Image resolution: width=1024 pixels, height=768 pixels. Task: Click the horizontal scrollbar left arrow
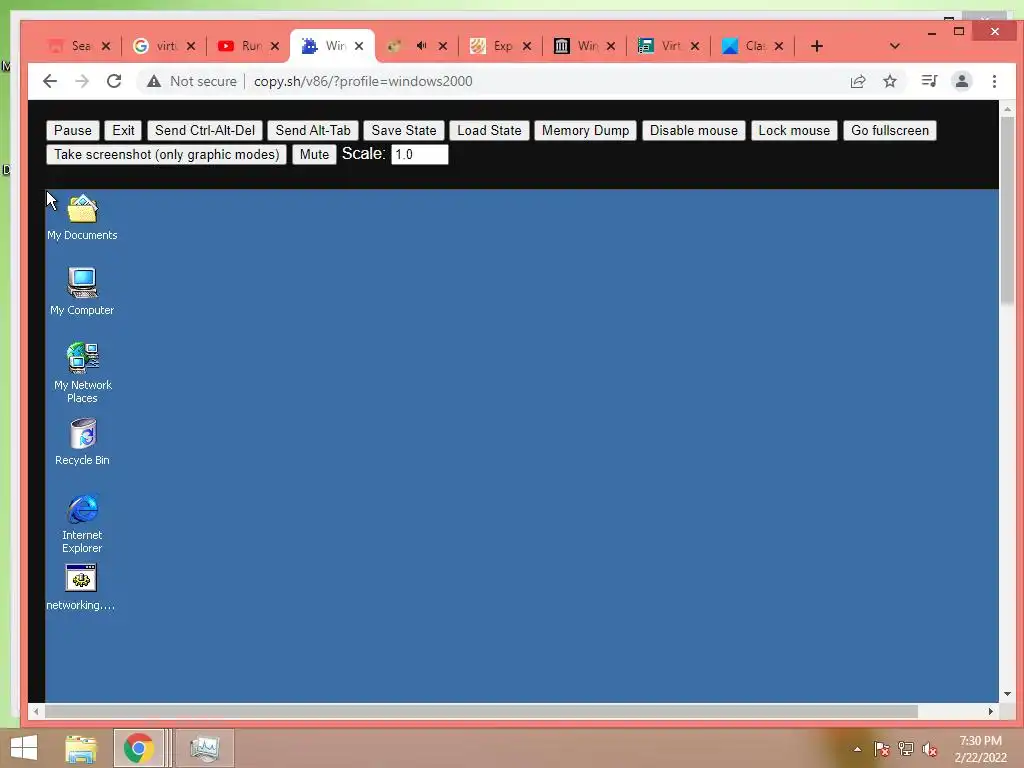click(x=36, y=711)
